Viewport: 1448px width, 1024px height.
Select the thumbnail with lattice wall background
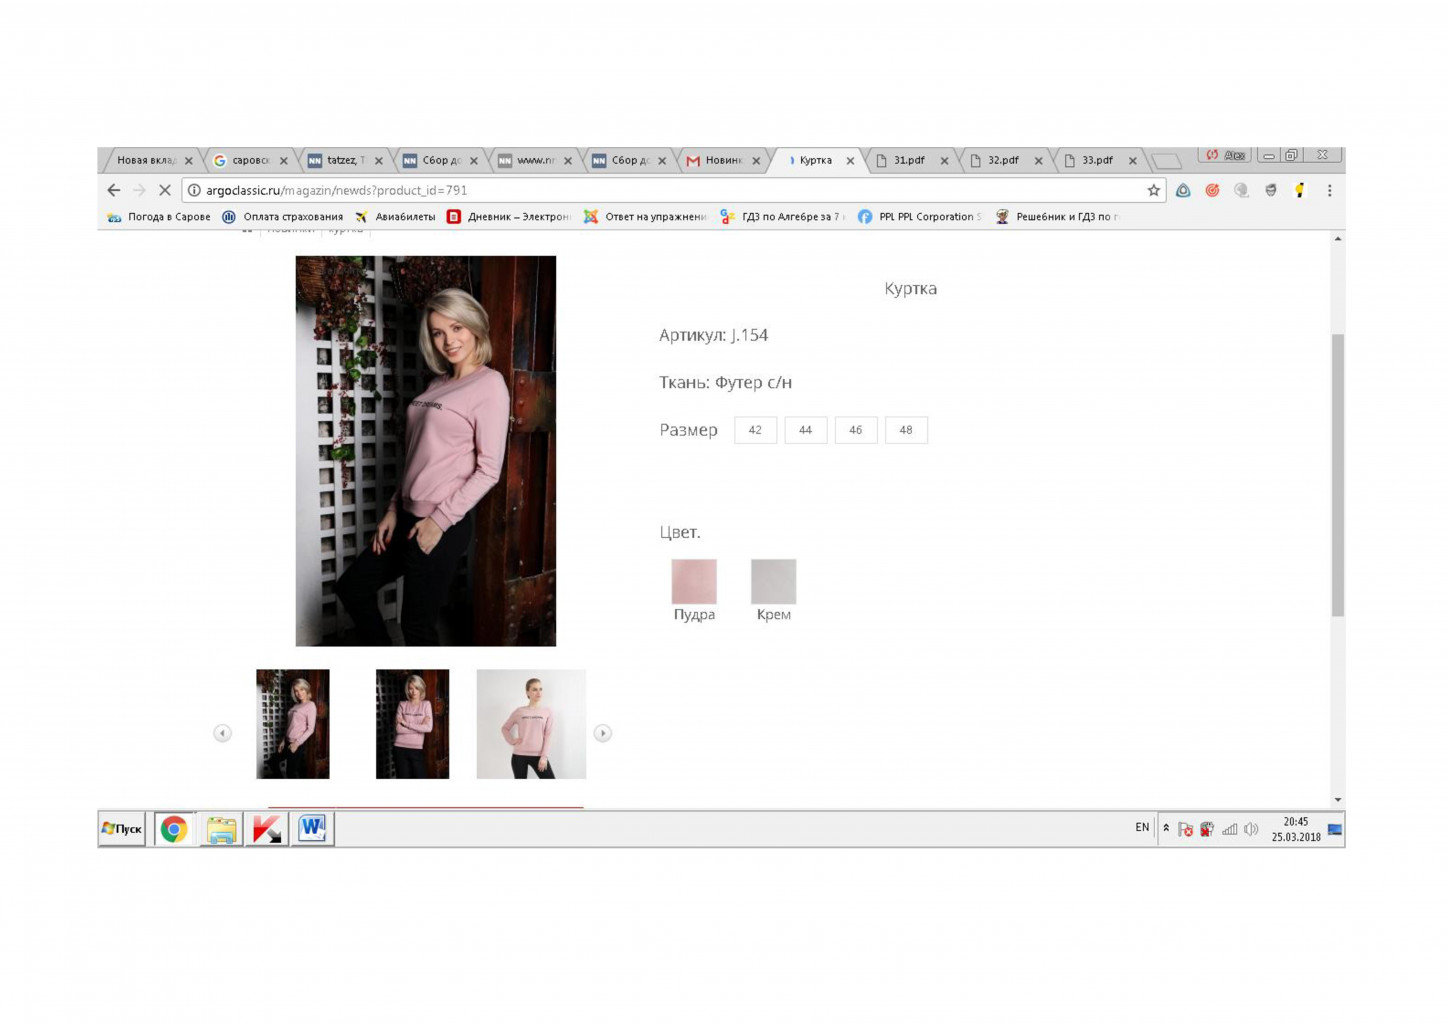click(x=293, y=724)
